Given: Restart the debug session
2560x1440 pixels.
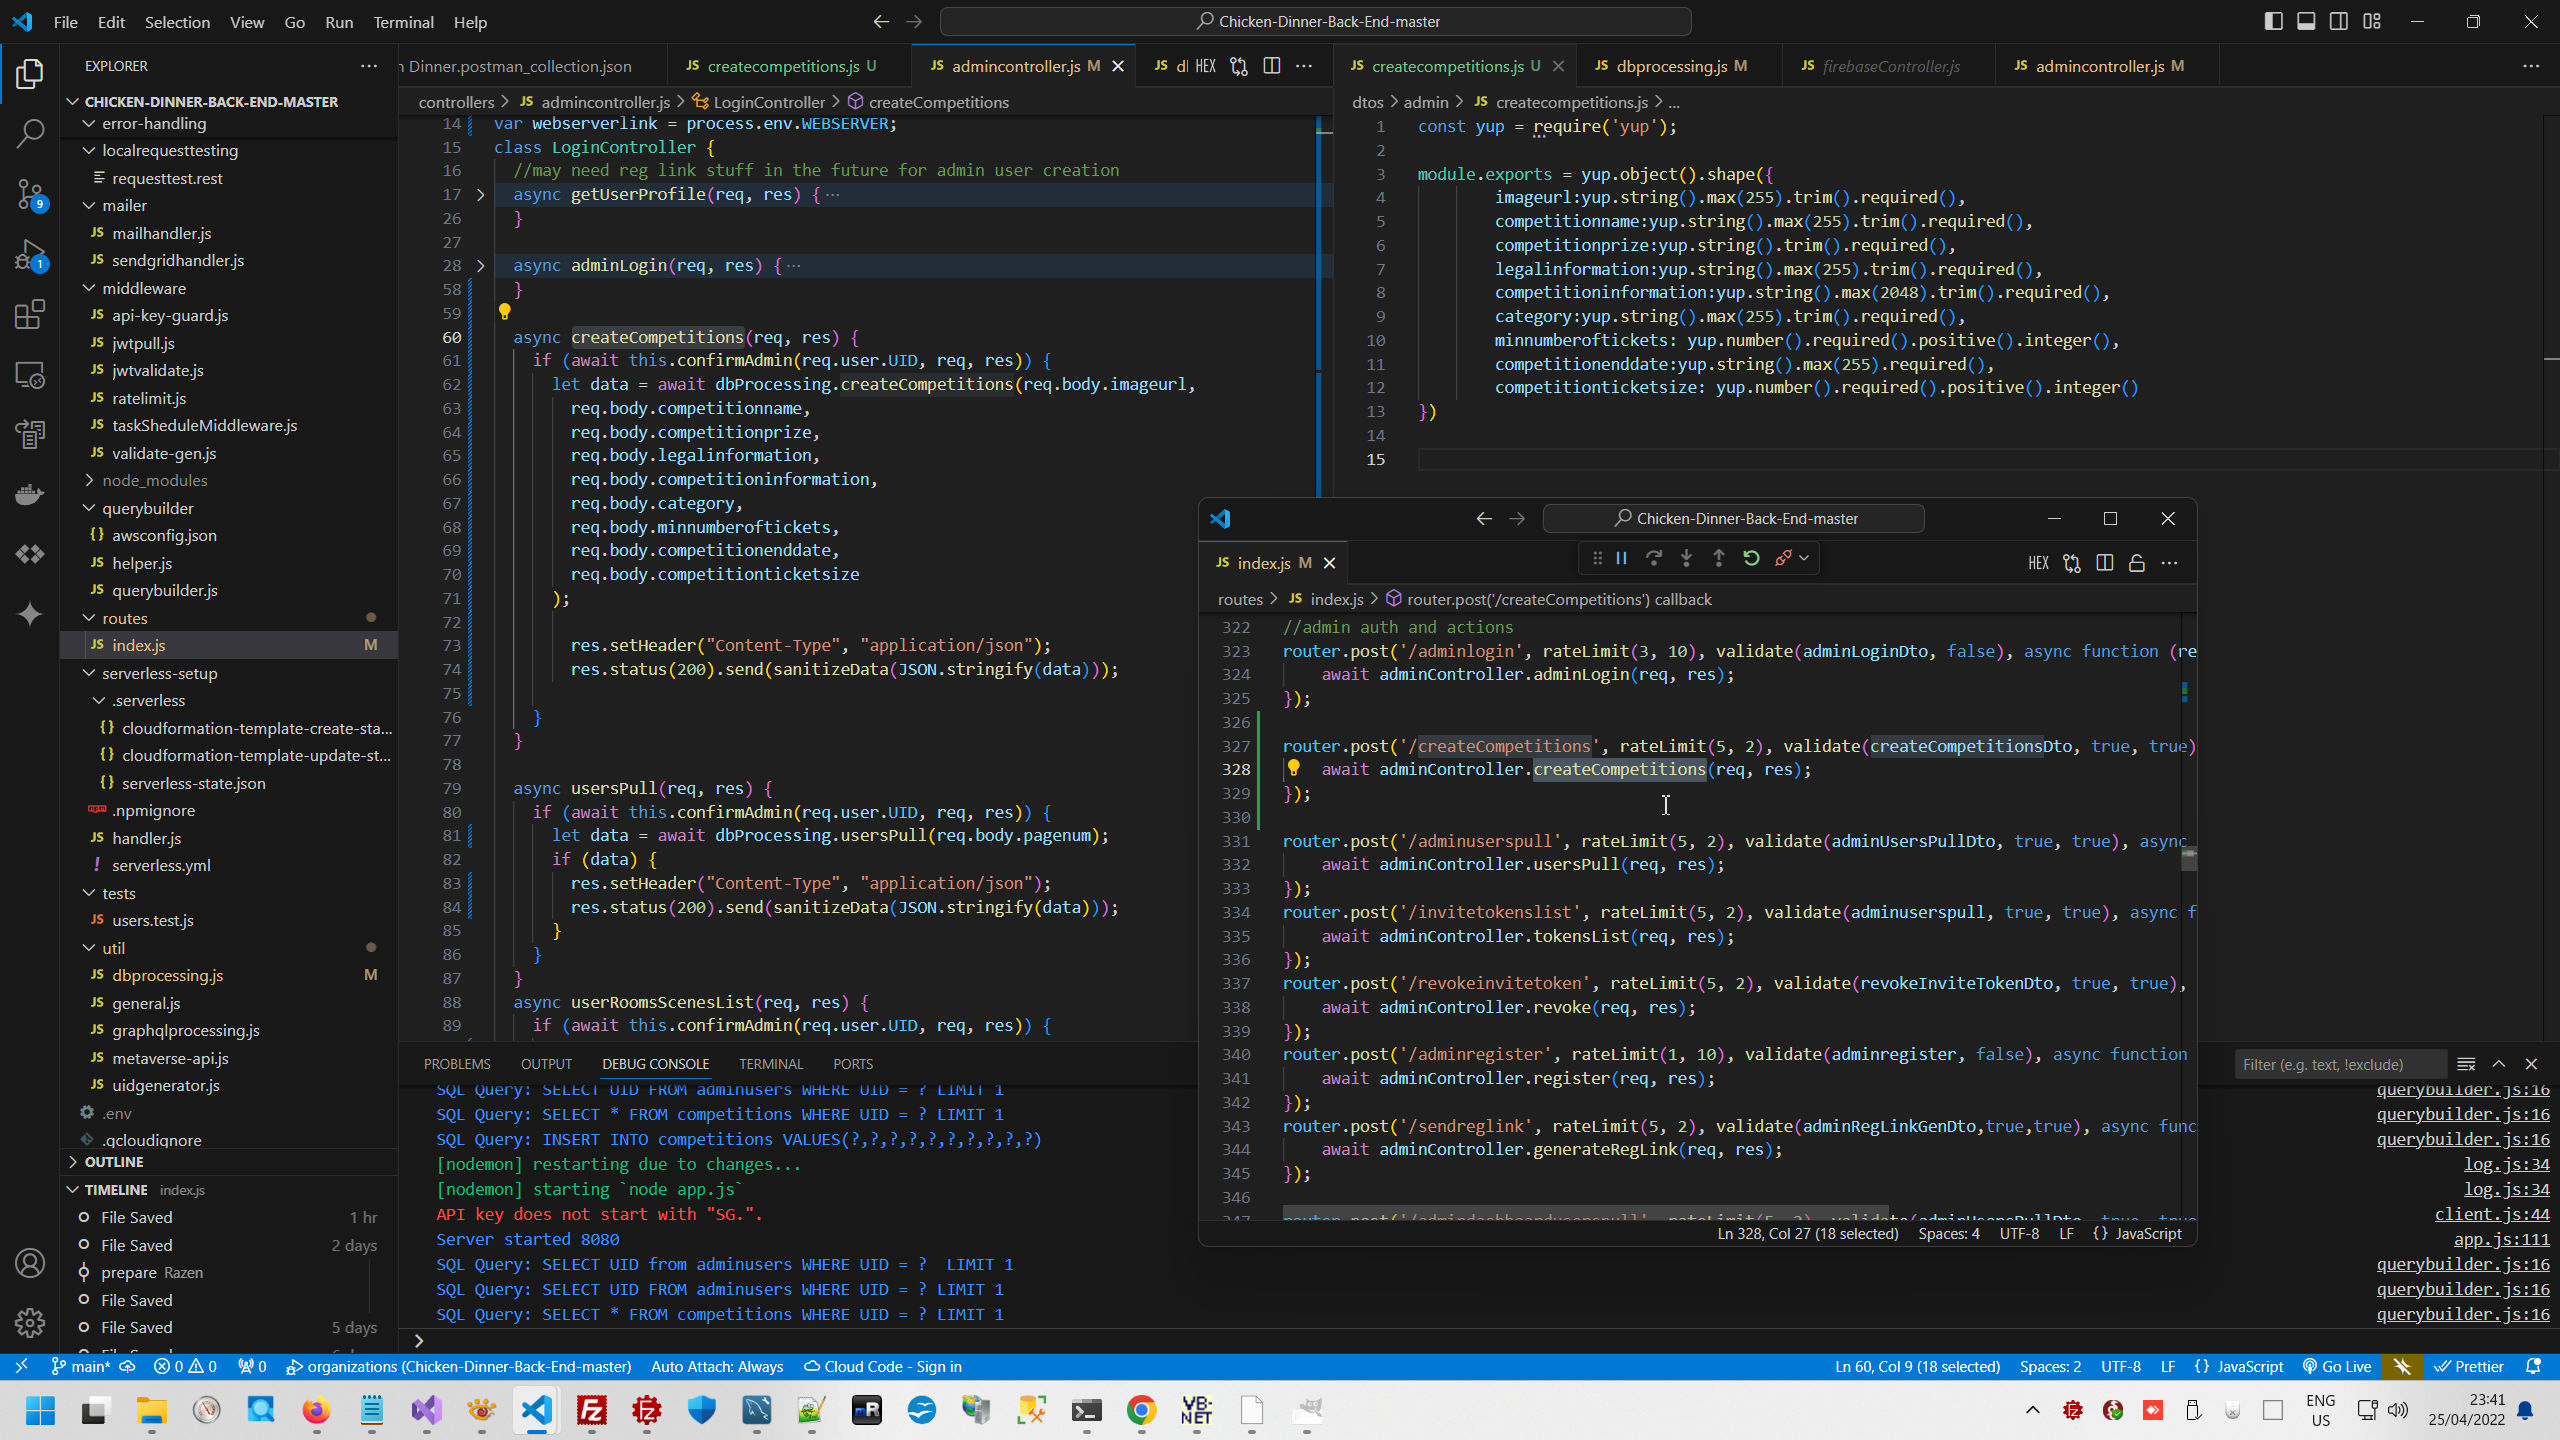Looking at the screenshot, I should point(1751,558).
